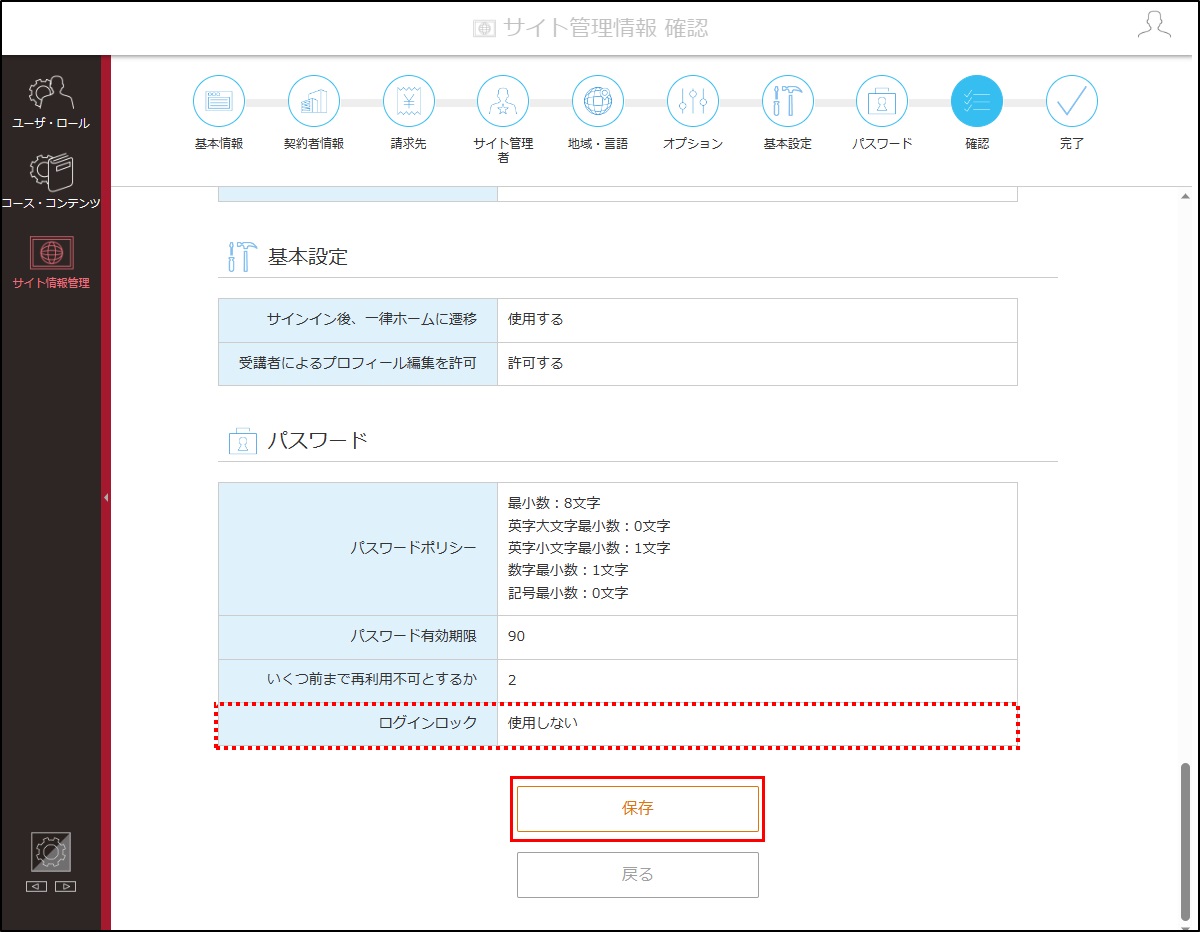
Task: Select the 基本設定 tools step icon
Action: (788, 101)
